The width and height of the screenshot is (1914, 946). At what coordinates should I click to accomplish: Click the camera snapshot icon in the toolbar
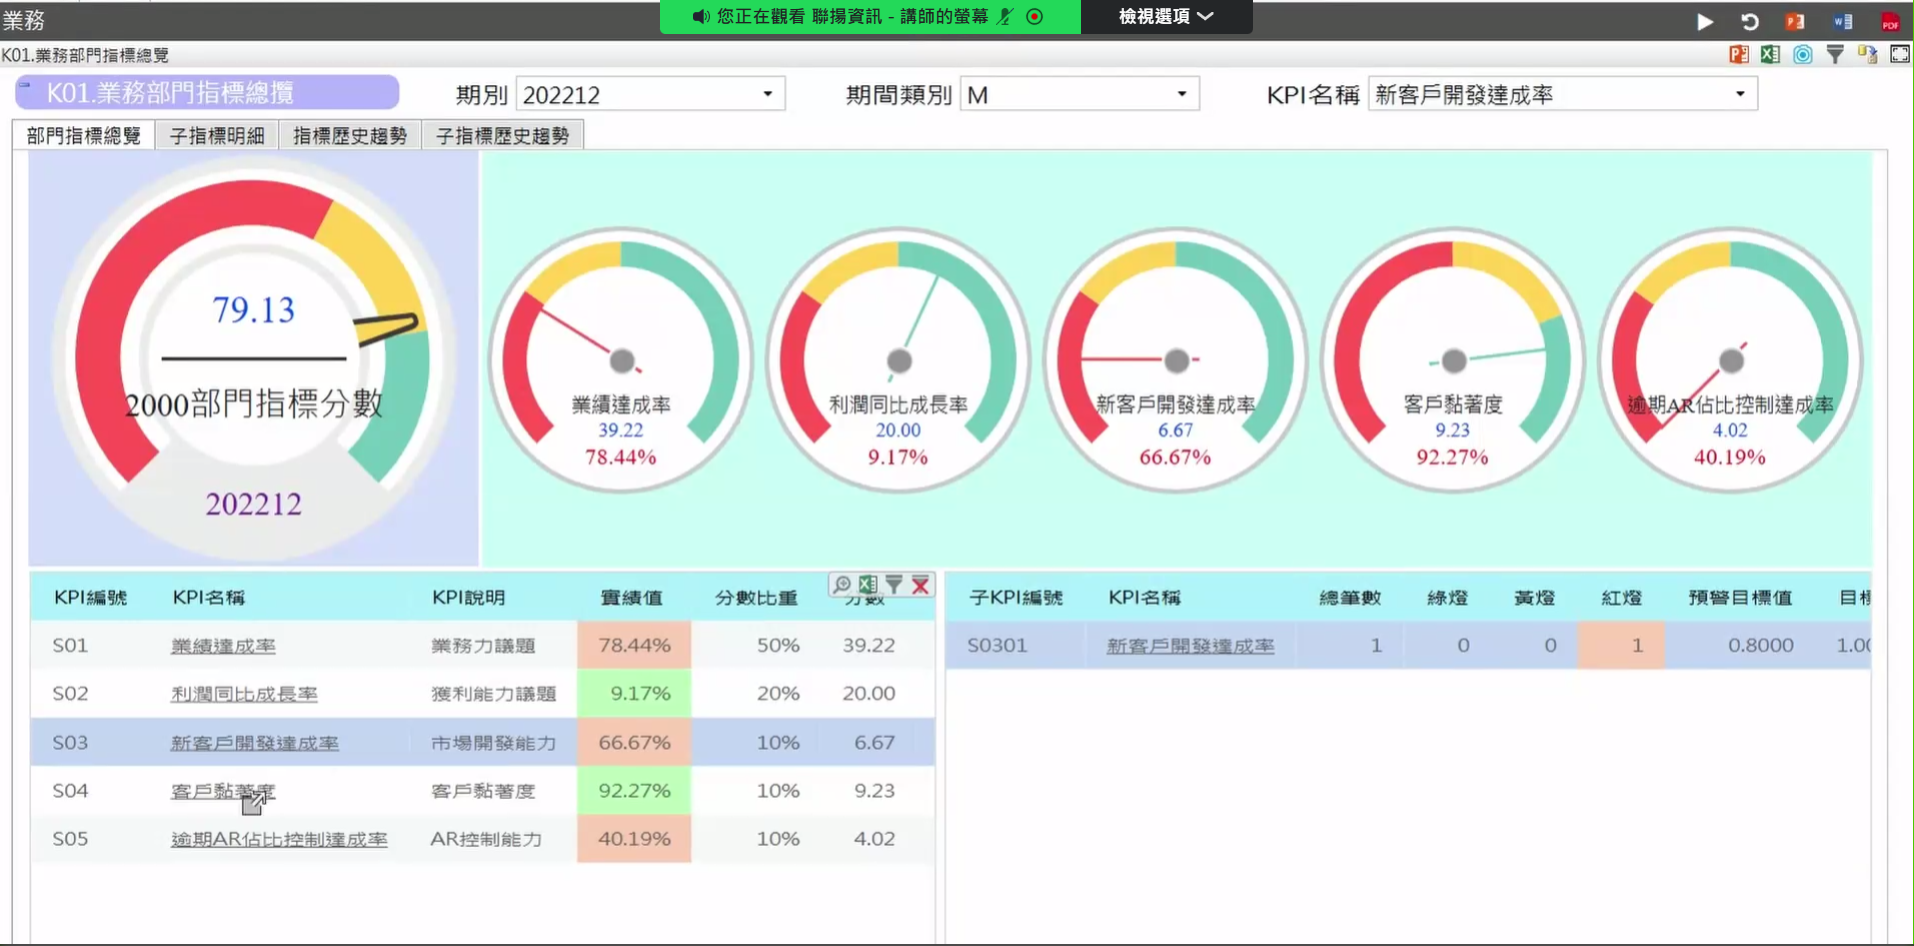(x=1802, y=55)
